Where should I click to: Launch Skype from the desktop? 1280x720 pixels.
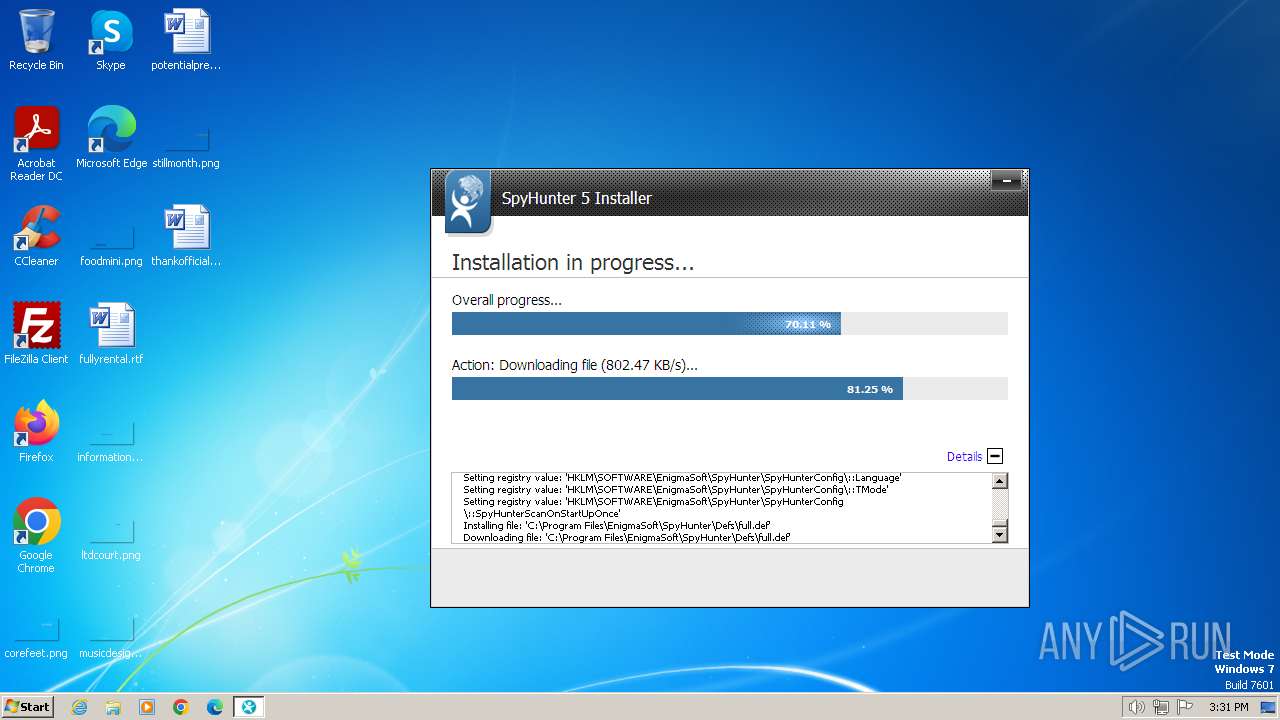(110, 40)
